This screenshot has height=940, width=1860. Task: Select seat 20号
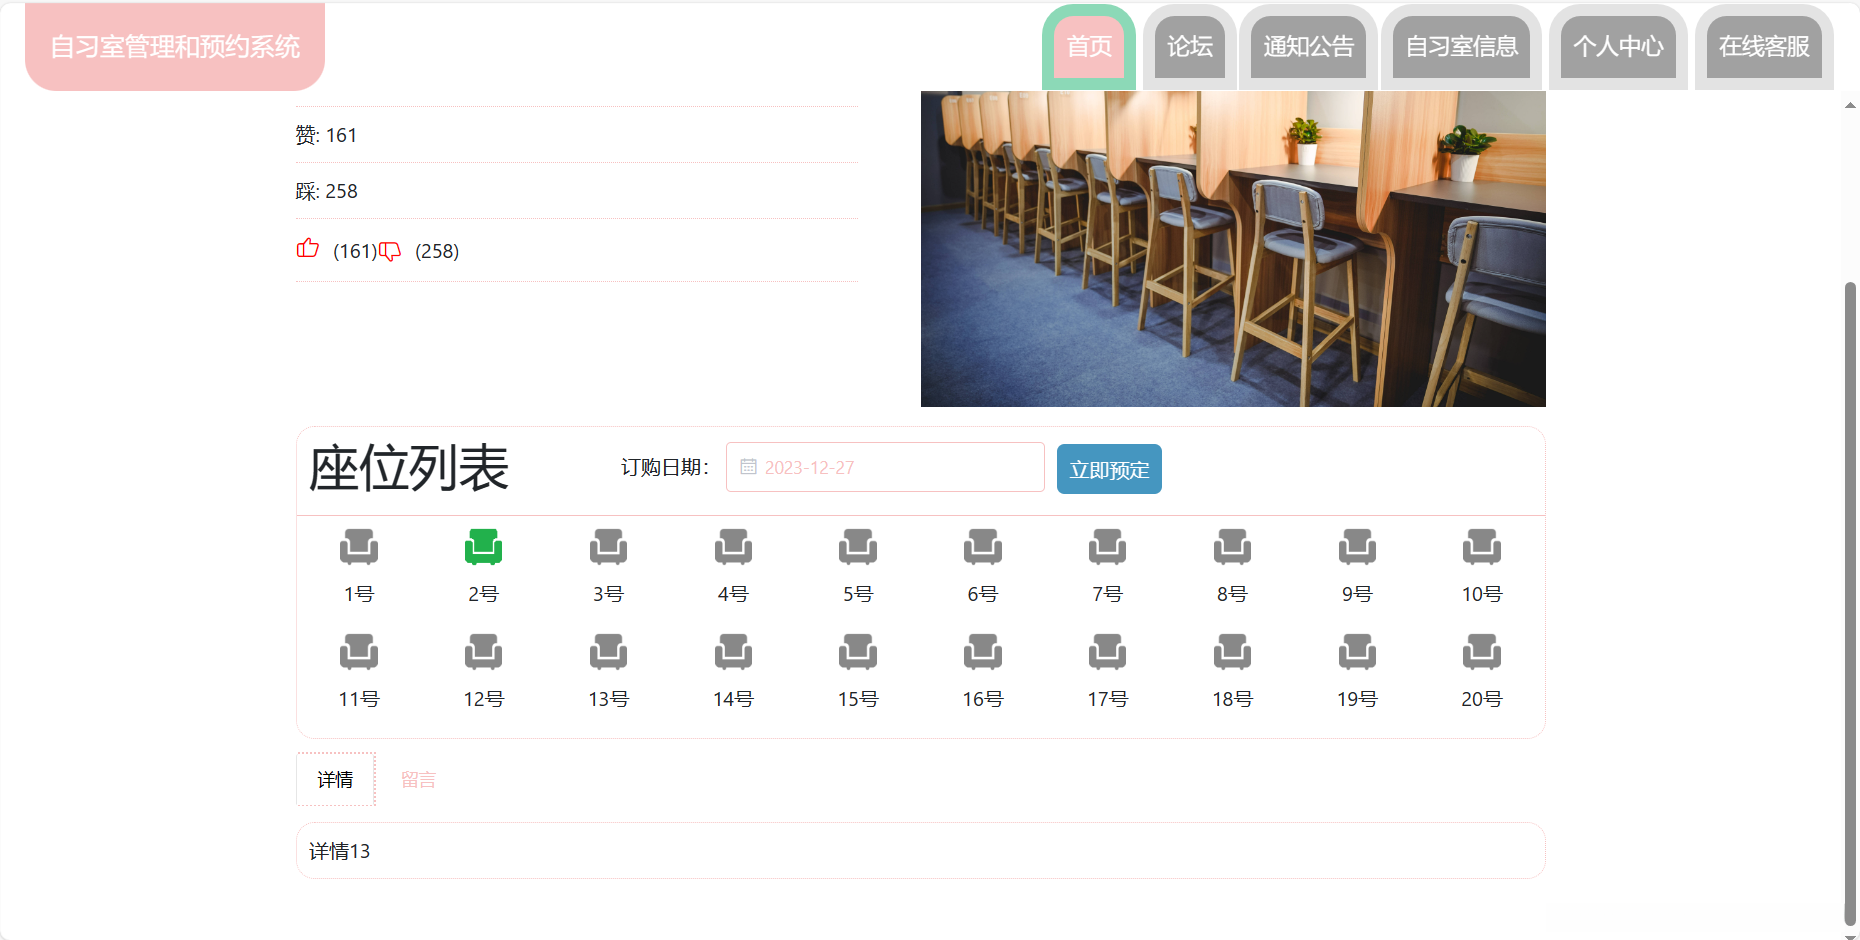pyautogui.click(x=1482, y=654)
